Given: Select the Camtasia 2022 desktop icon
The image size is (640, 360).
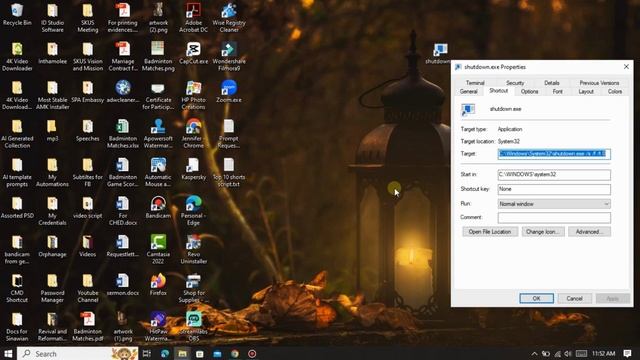Looking at the screenshot, I should click(x=158, y=249).
